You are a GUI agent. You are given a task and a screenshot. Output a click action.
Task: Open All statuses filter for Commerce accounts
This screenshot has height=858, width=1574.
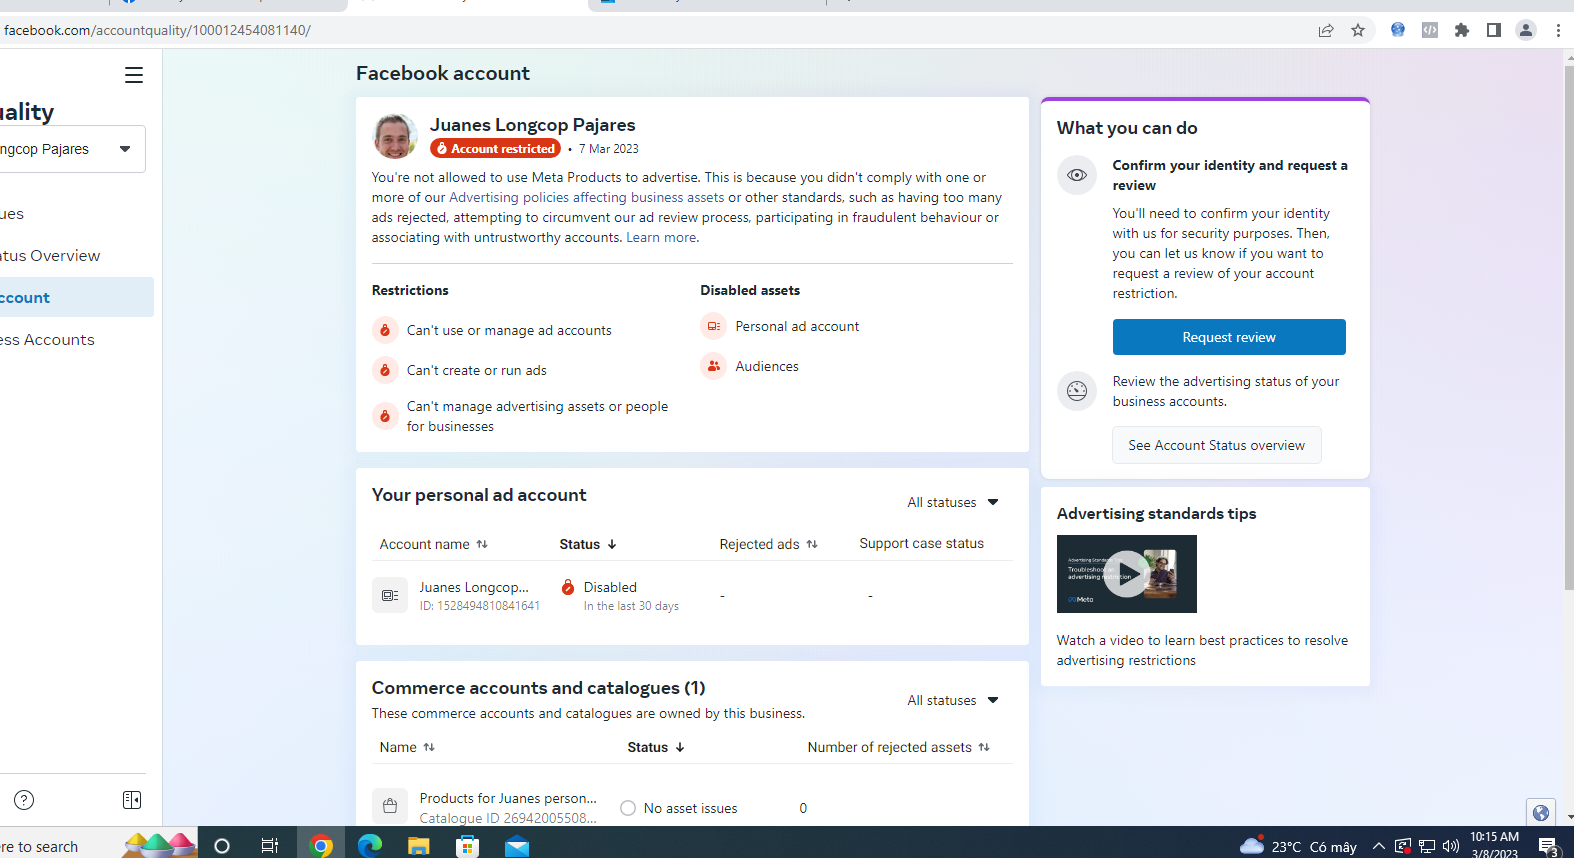(x=953, y=700)
